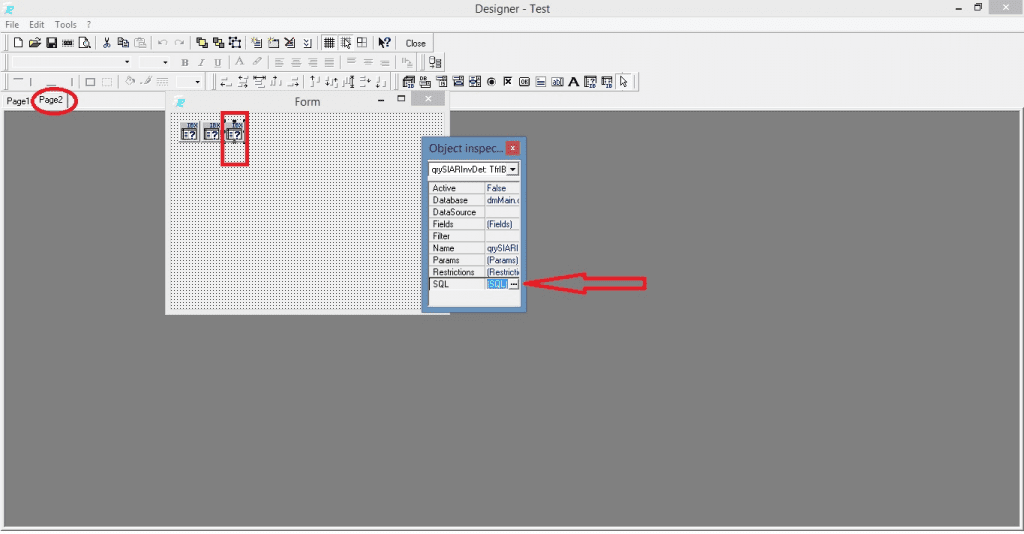Select the Edit abl control icon
The height and width of the screenshot is (534, 1024).
click(x=557, y=82)
